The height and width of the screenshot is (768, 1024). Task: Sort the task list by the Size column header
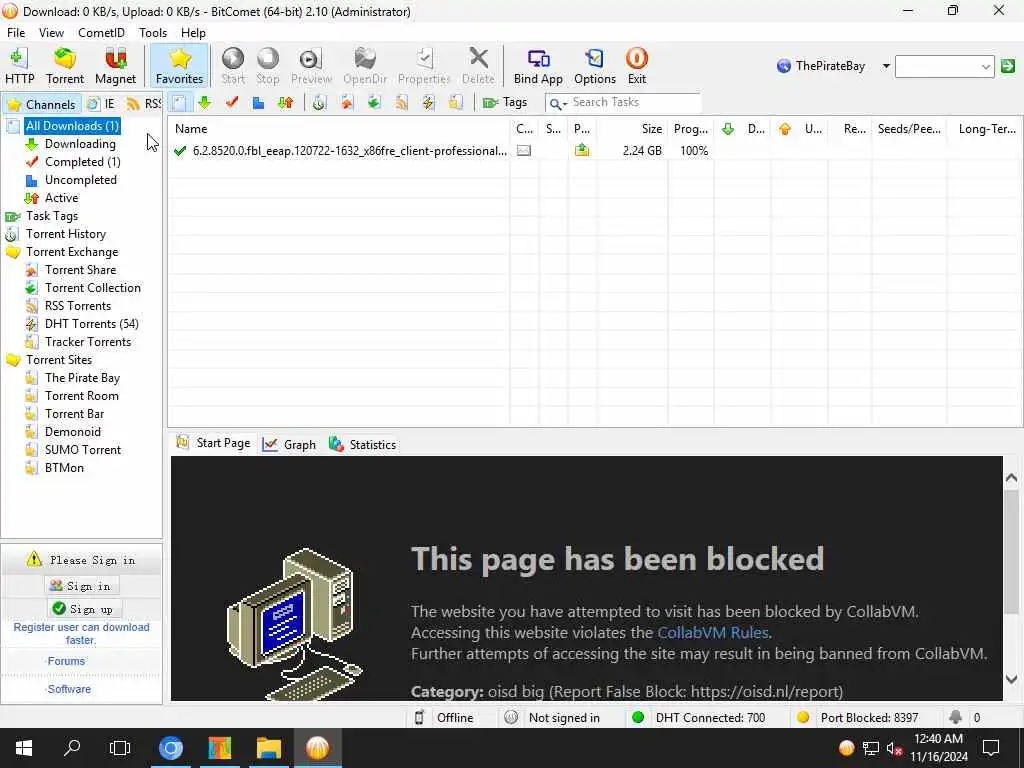tap(631, 129)
